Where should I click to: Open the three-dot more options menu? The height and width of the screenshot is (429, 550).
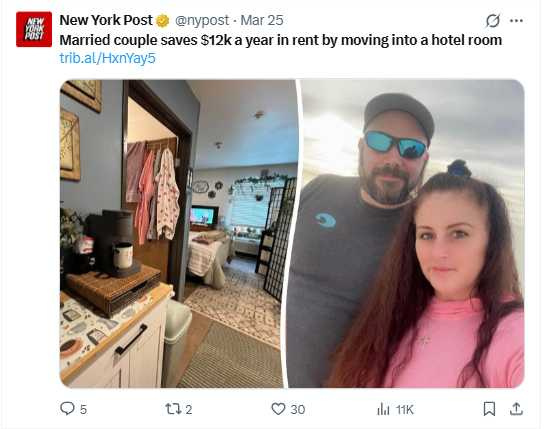coord(516,21)
